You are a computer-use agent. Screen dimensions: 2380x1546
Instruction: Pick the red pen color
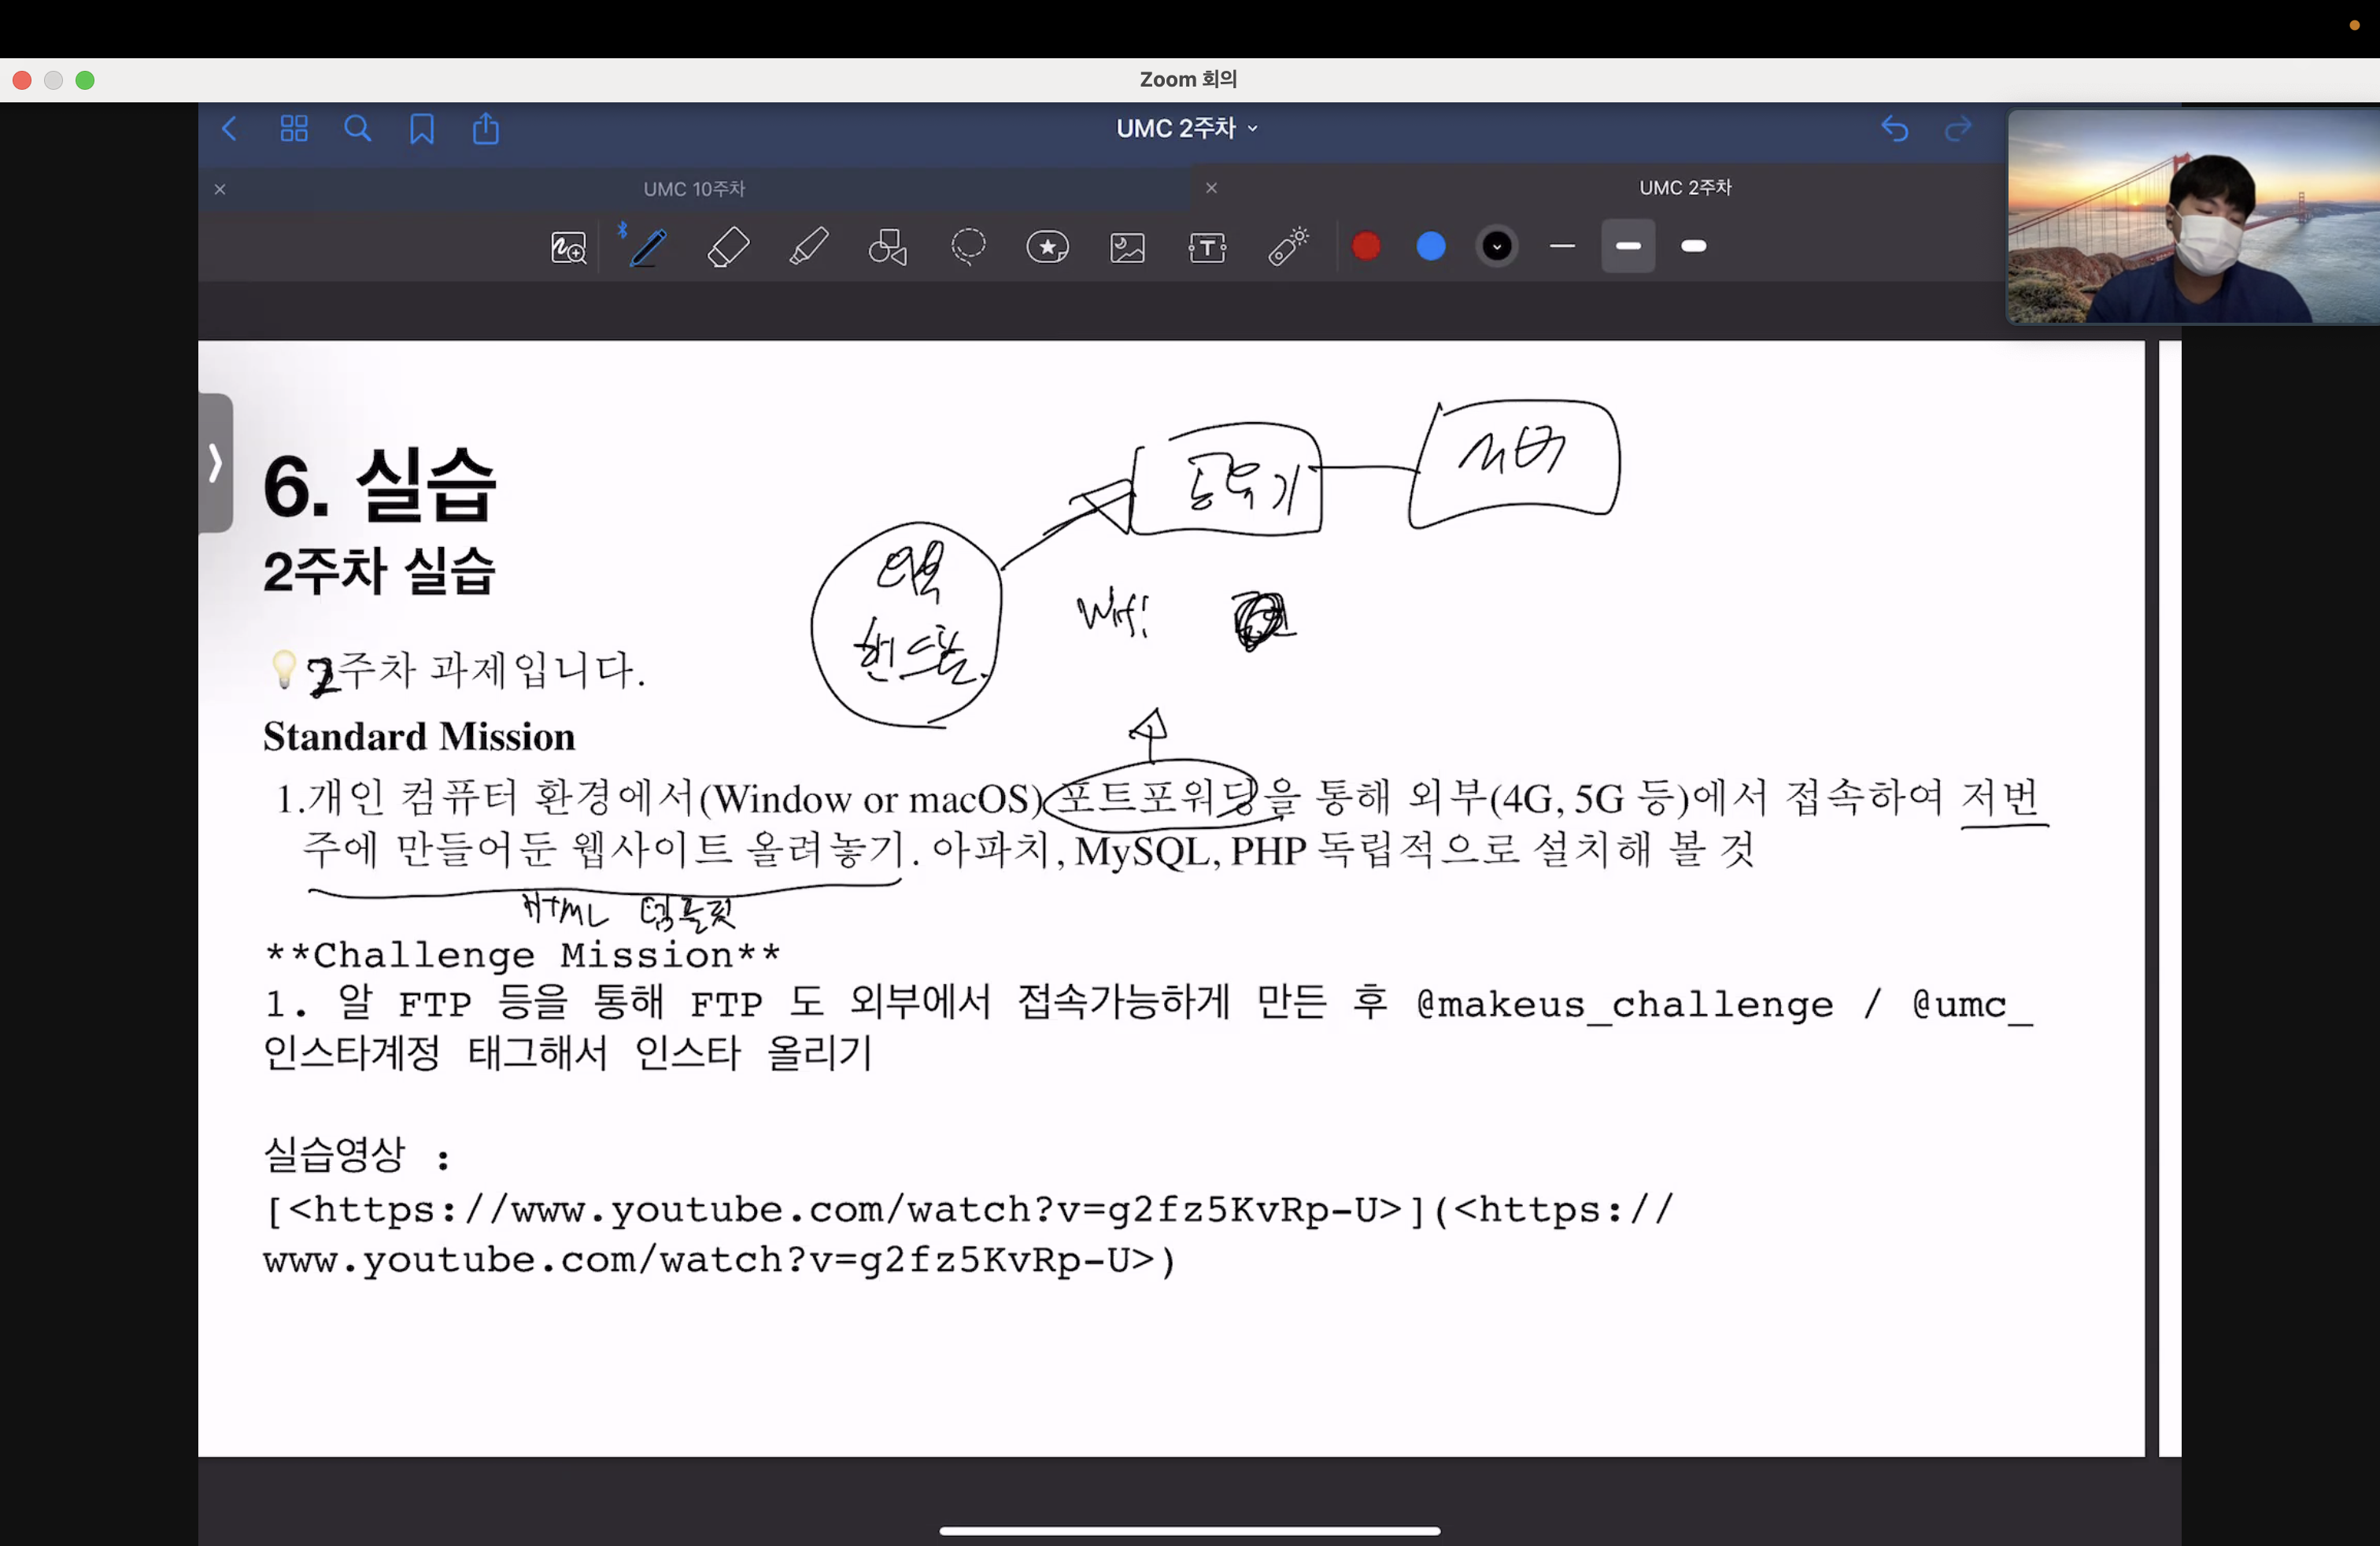(x=1366, y=246)
